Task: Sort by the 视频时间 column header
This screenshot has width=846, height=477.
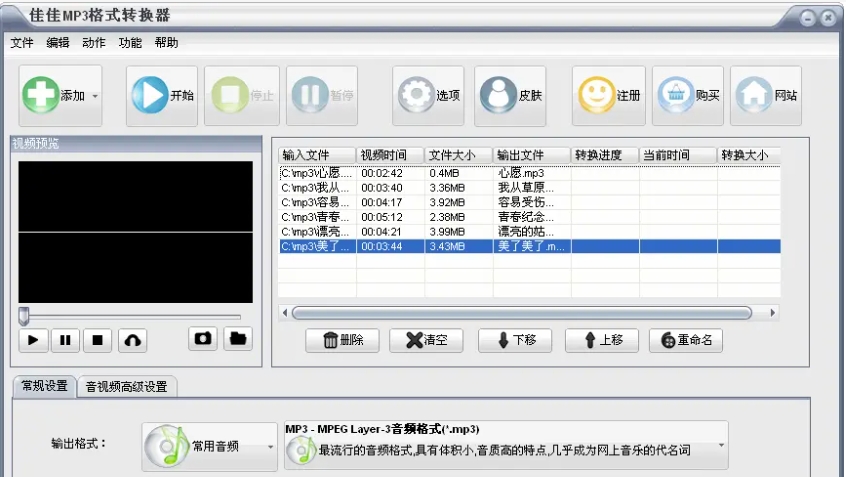Action: point(391,155)
